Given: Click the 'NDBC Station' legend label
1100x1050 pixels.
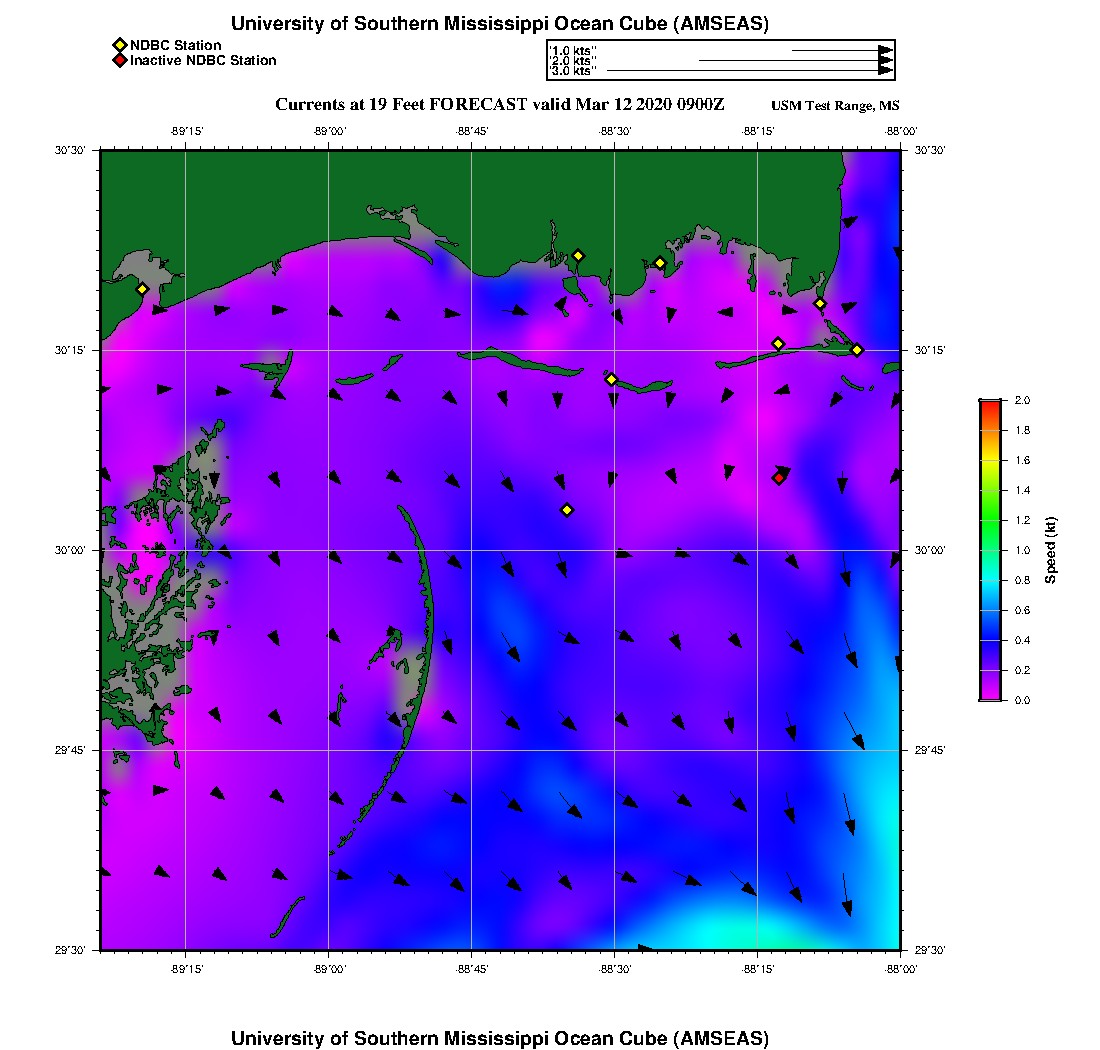Looking at the screenshot, I should [176, 45].
